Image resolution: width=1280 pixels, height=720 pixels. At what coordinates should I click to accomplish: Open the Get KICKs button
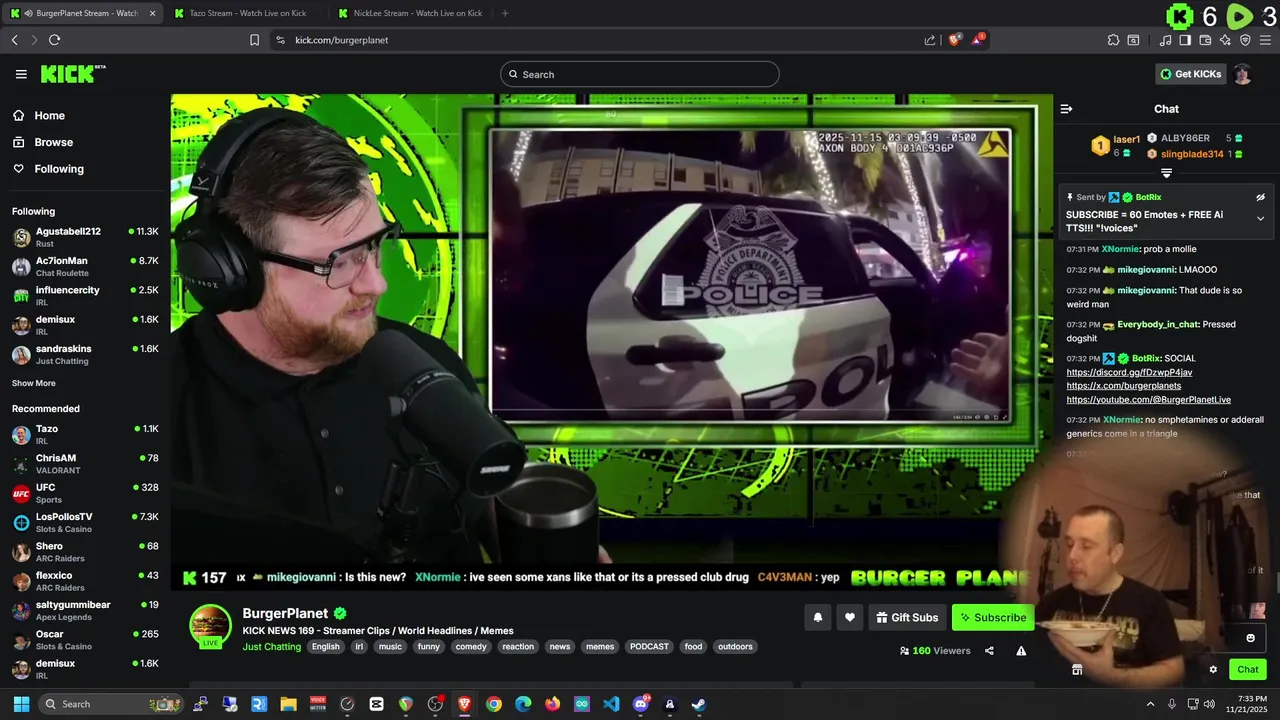tap(1190, 74)
